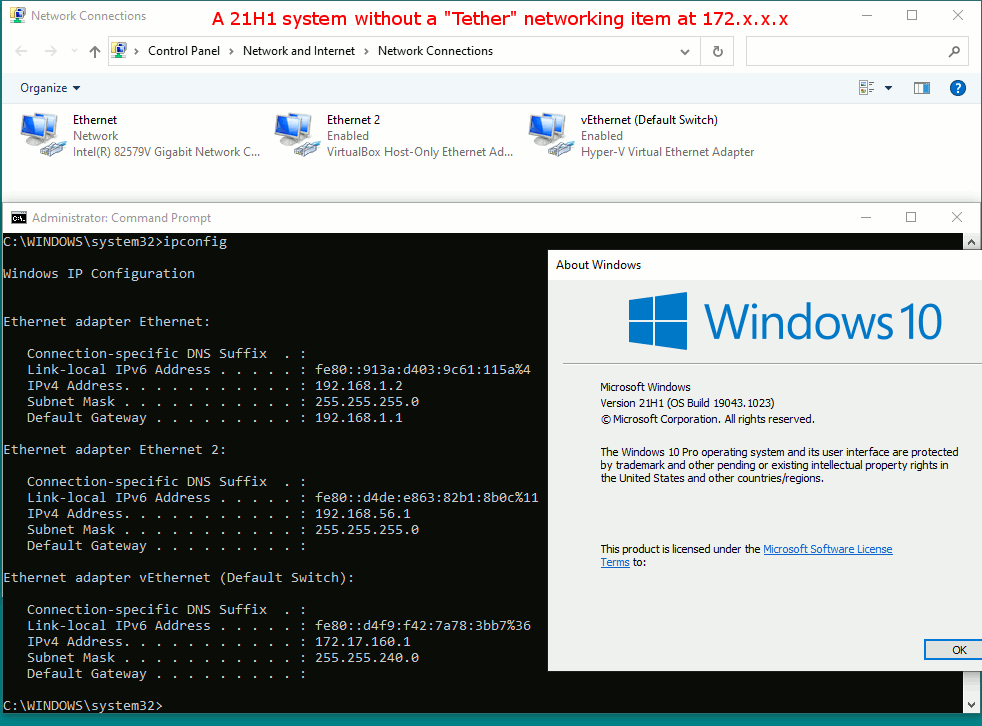982x726 pixels.
Task: Expand the chevron after Control Panel
Action: click(231, 51)
